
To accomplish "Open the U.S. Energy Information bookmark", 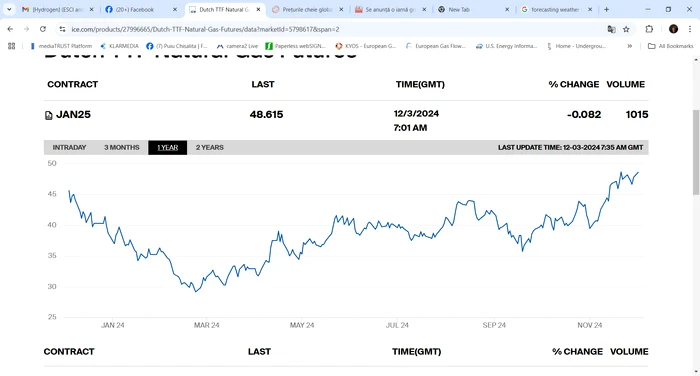I will click(507, 46).
